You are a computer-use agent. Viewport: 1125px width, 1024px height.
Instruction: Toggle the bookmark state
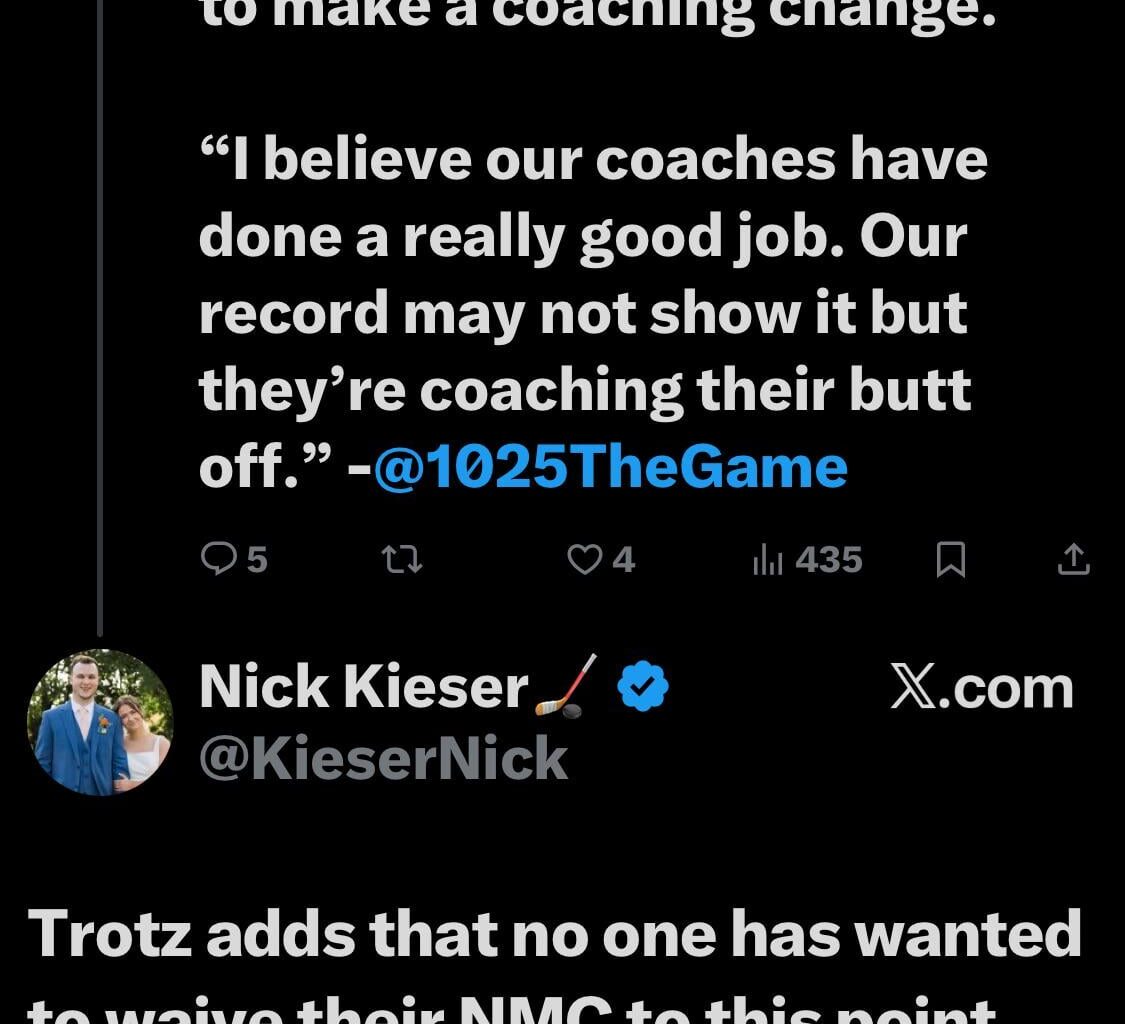(951, 560)
